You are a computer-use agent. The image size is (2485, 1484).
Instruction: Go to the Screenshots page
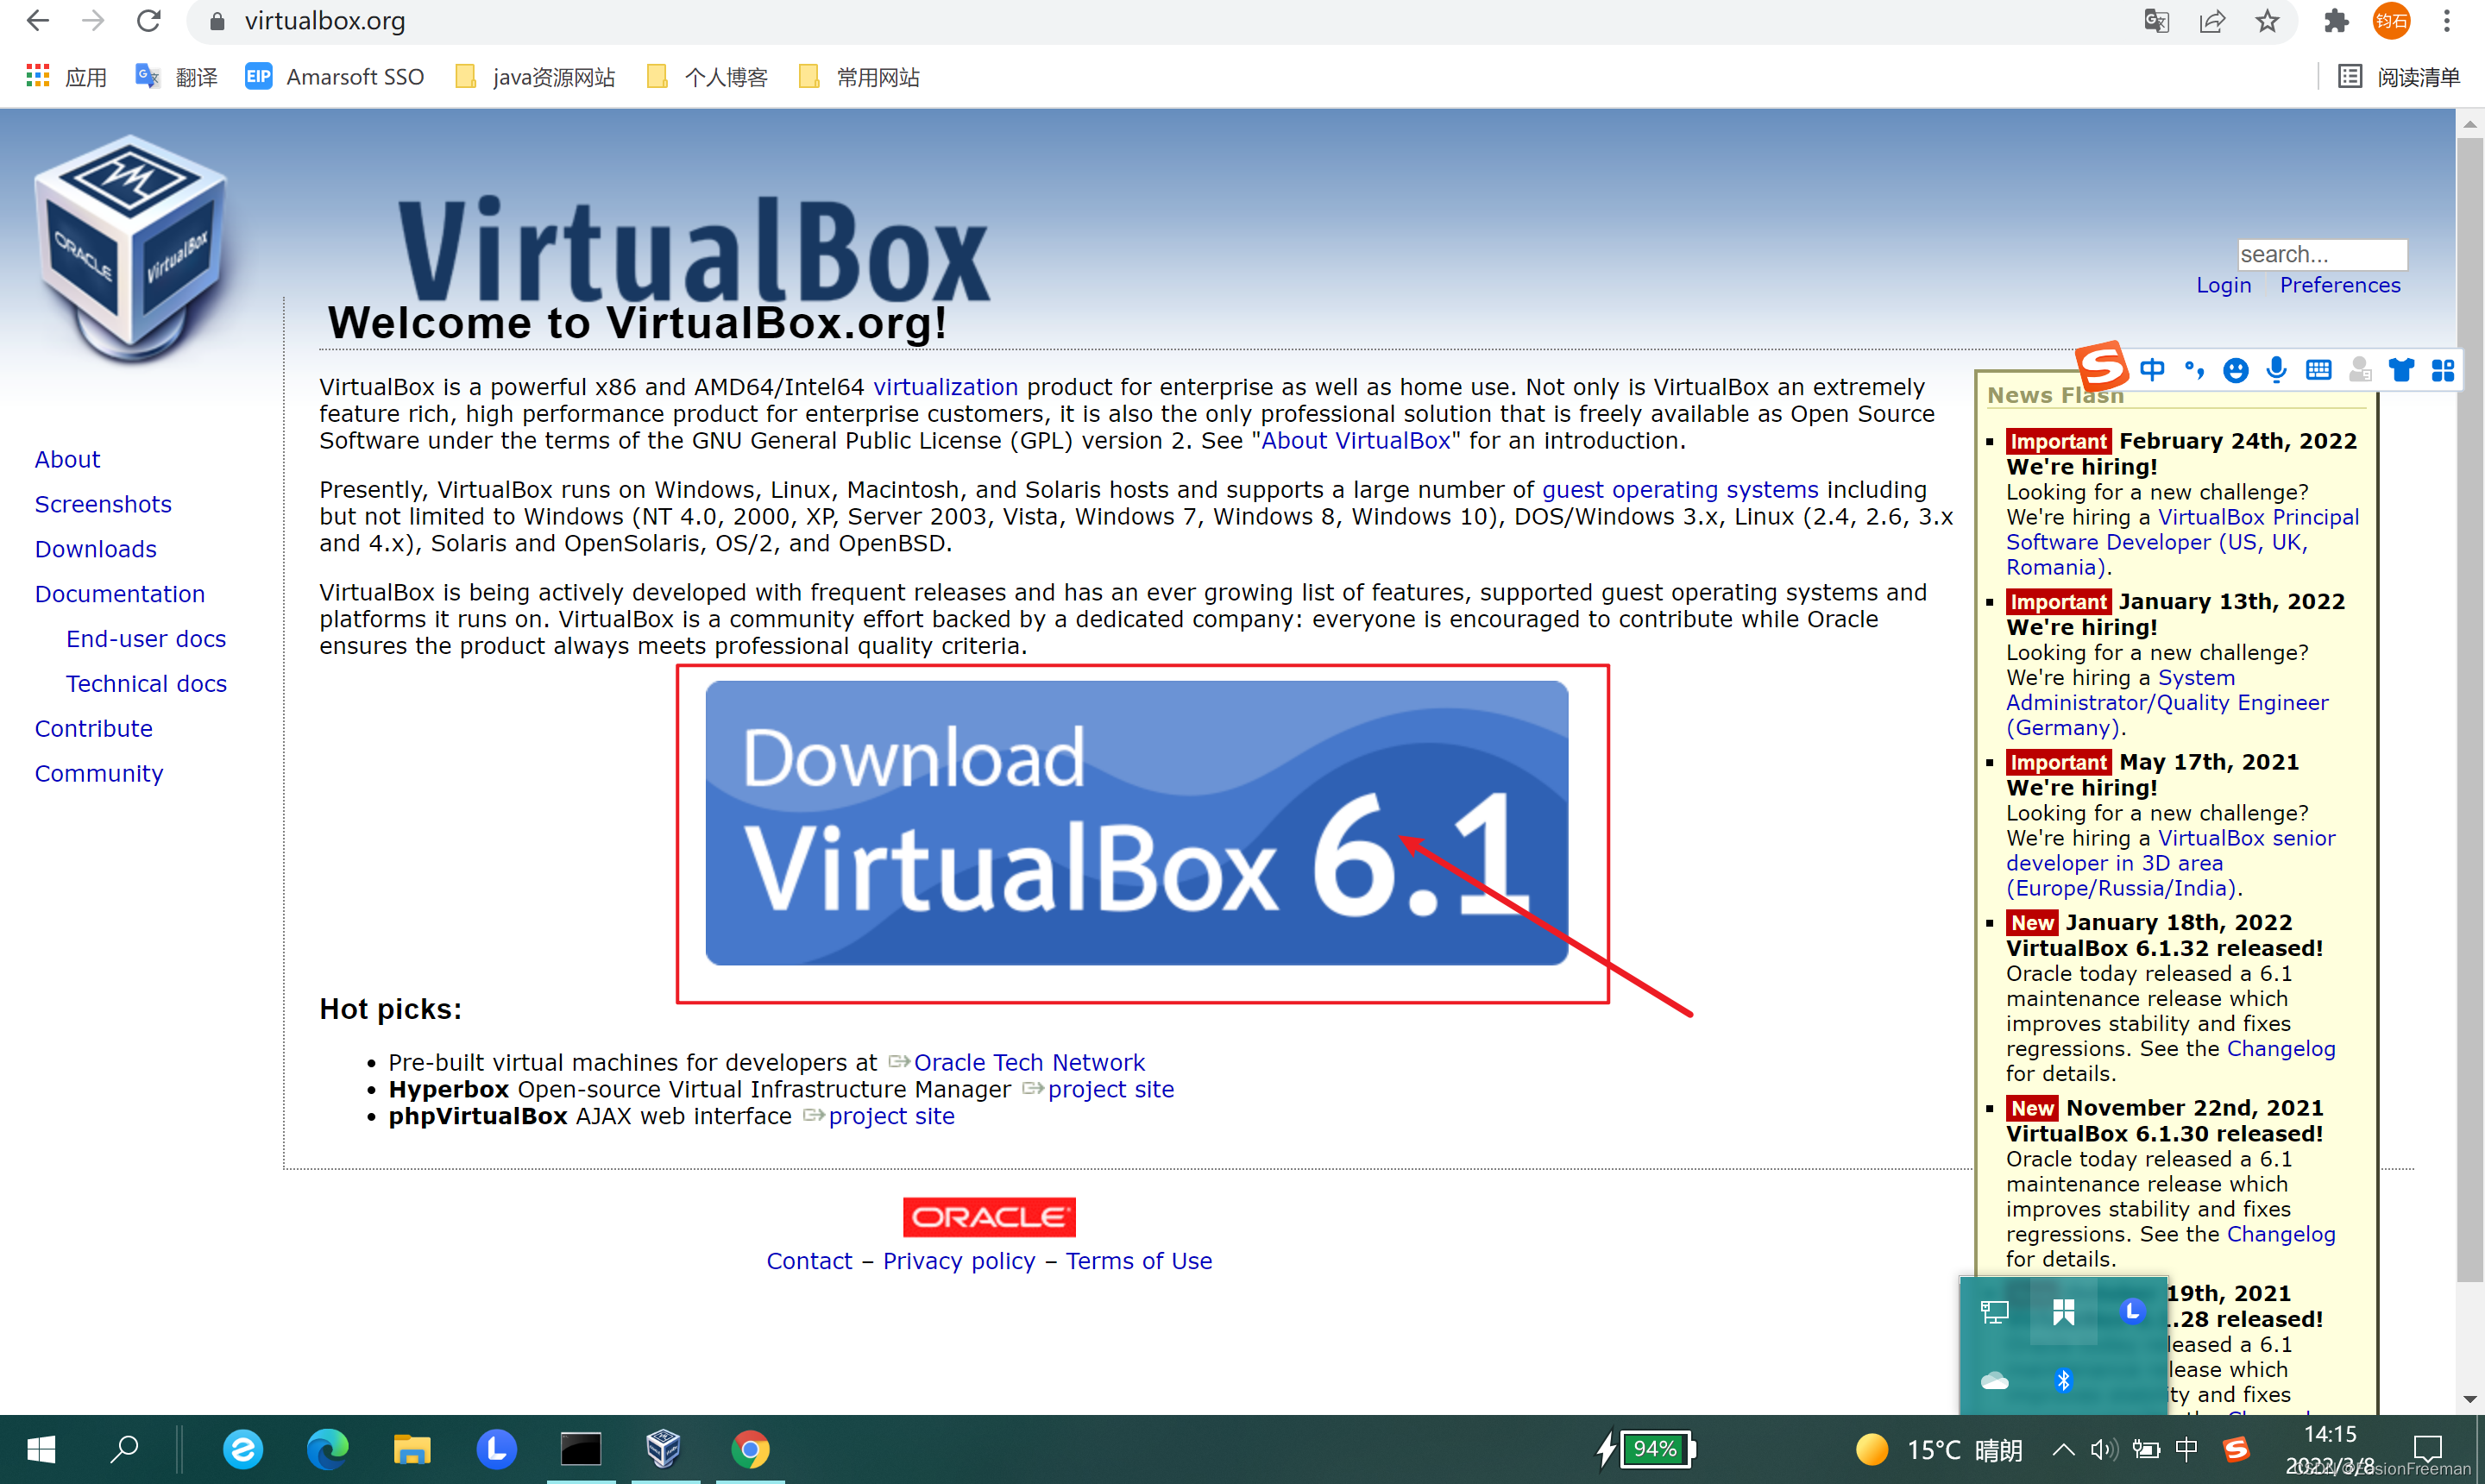click(103, 505)
